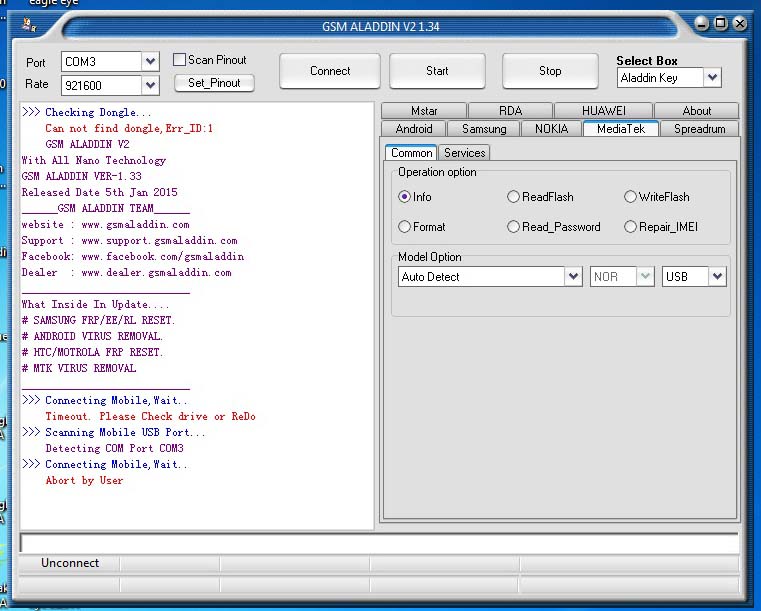The width and height of the screenshot is (761, 611).
Task: Go to the Android tab
Action: [414, 129]
